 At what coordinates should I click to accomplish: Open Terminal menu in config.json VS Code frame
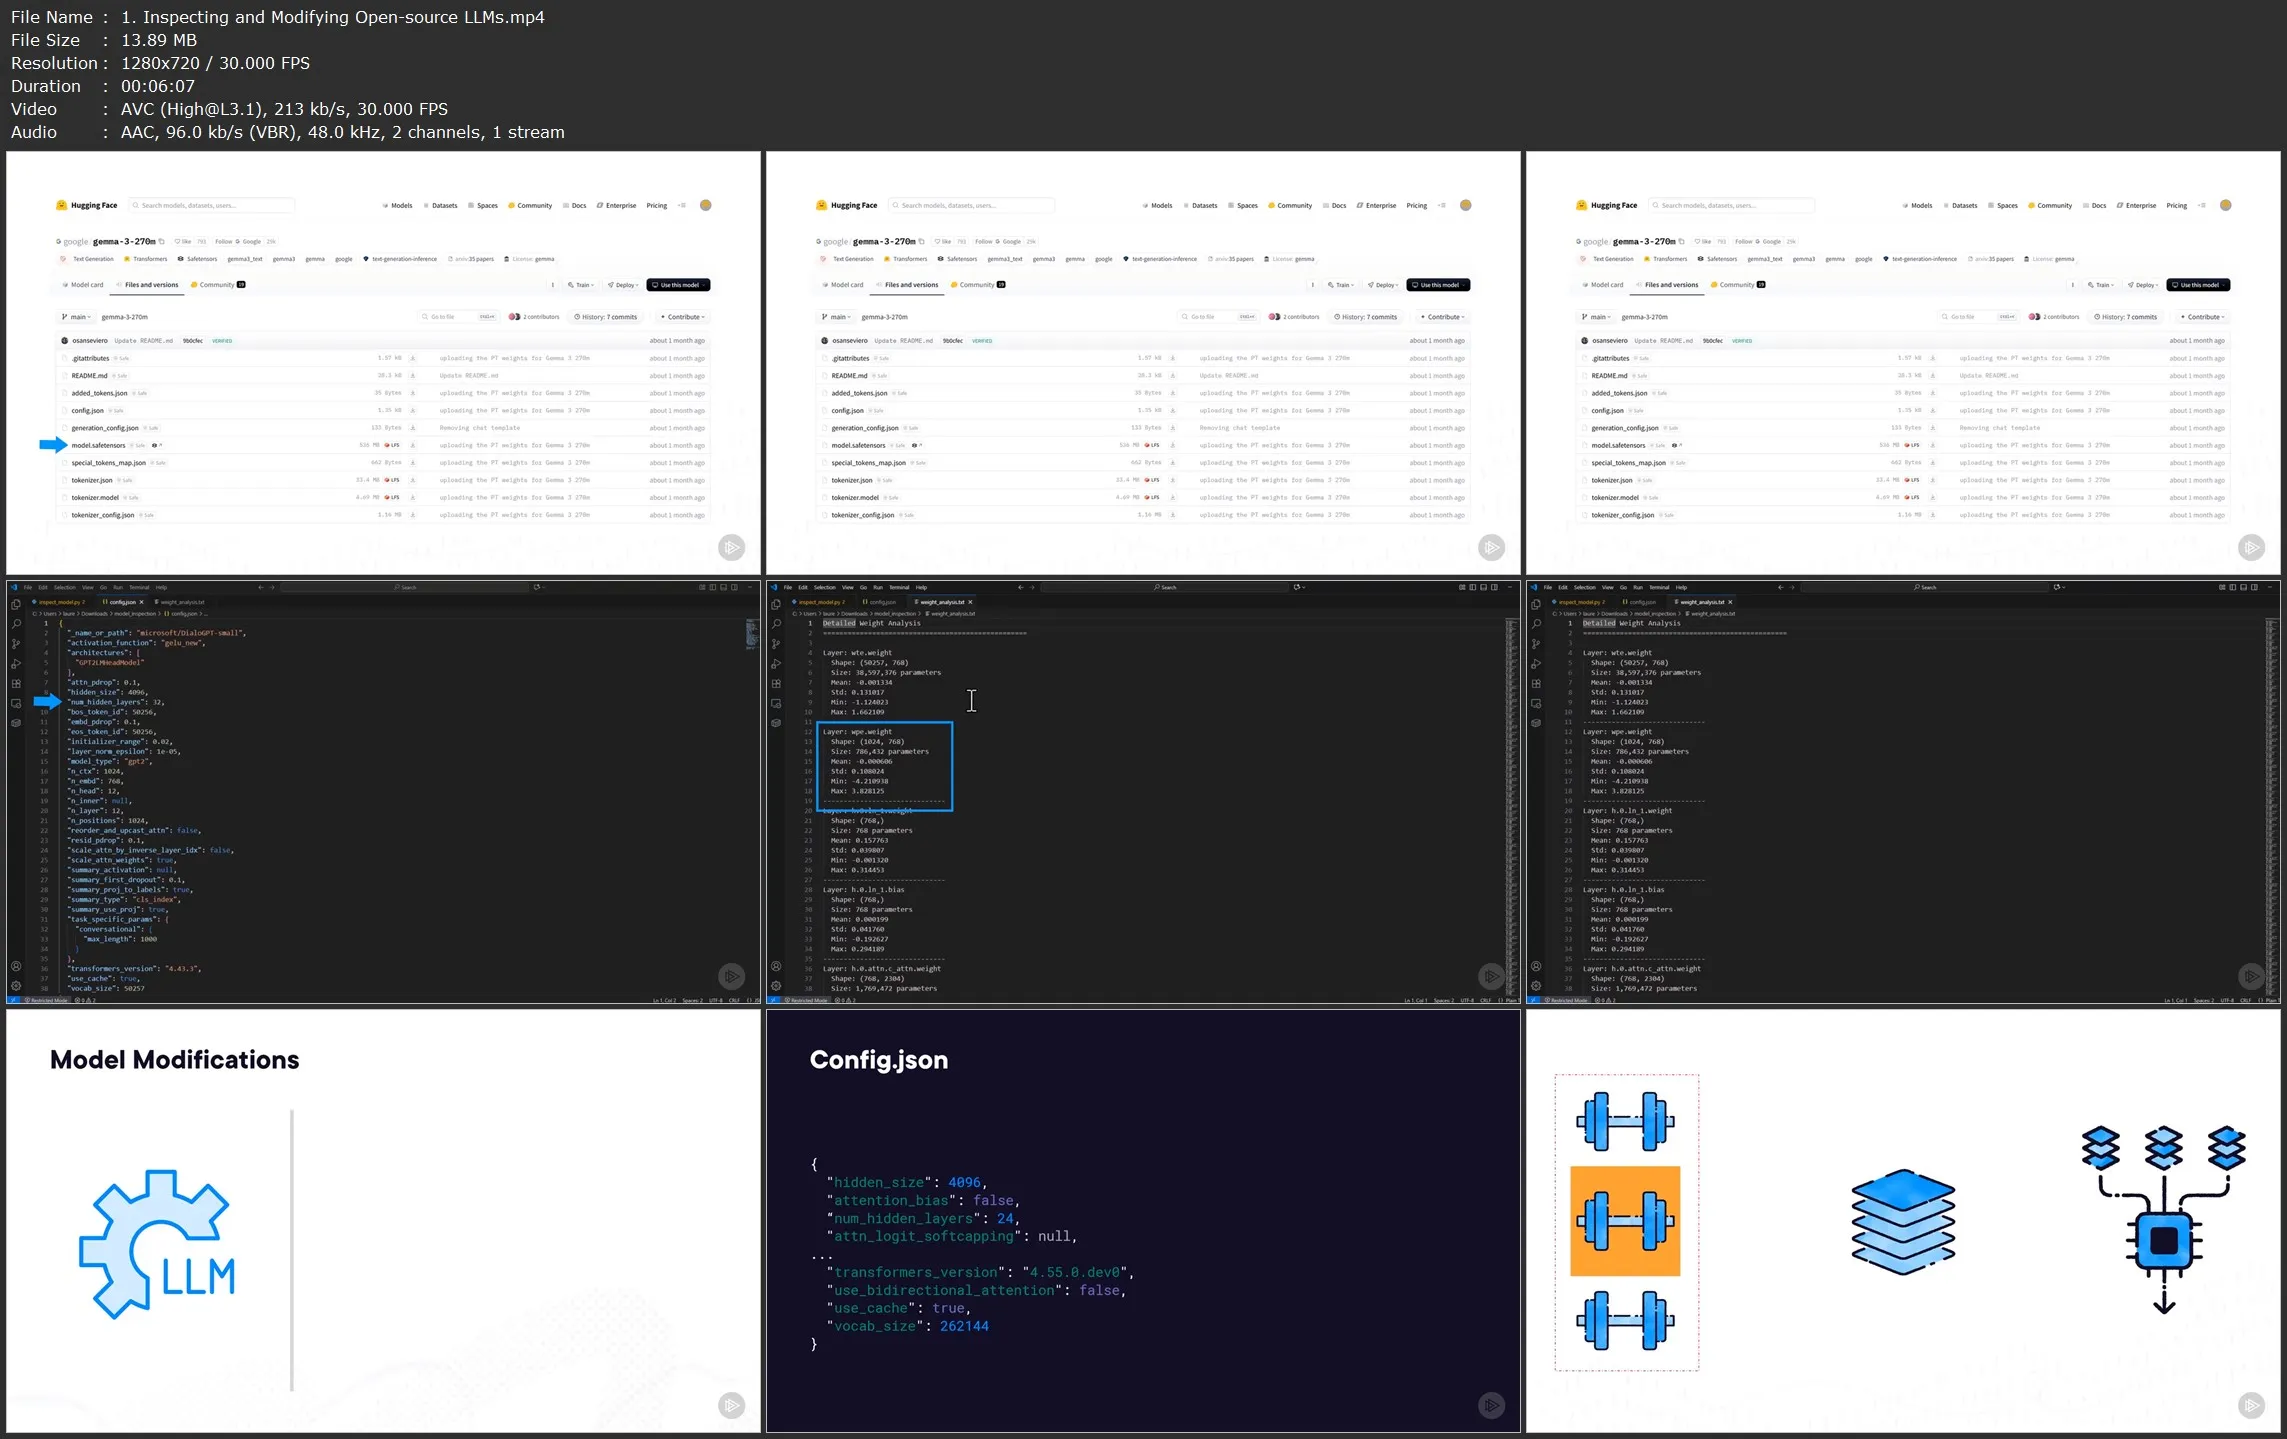[139, 588]
